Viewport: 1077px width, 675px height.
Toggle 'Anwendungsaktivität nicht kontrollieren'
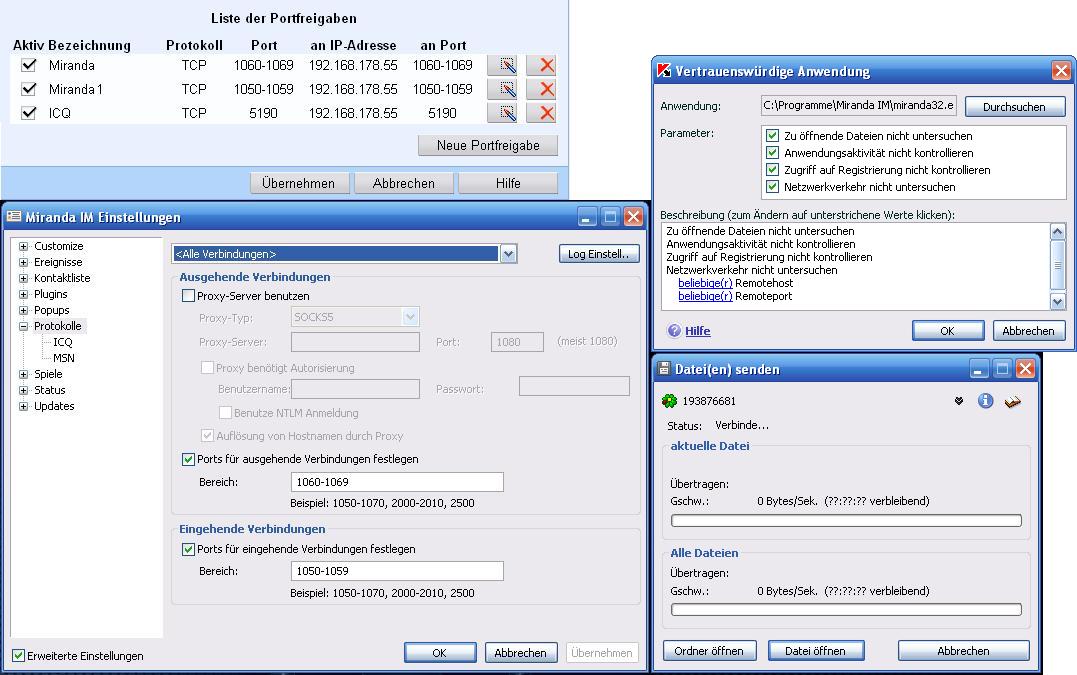click(x=772, y=152)
